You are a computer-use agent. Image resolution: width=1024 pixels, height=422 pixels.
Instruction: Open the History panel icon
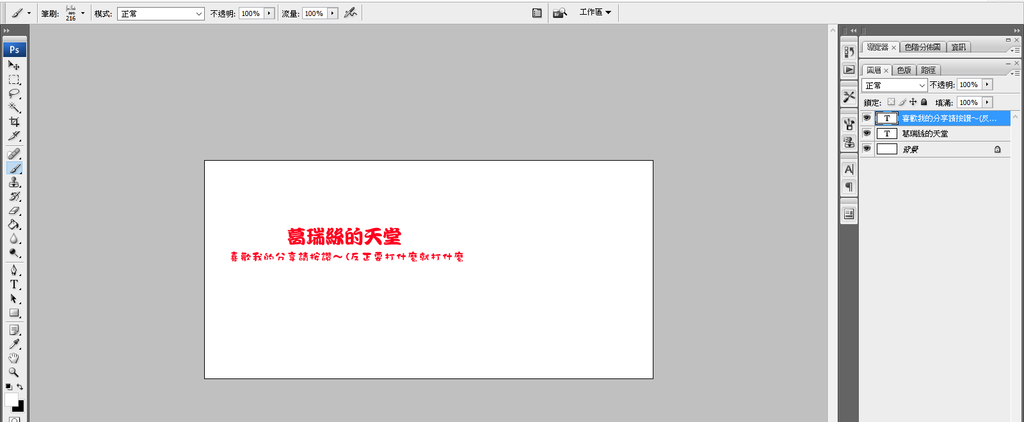tap(849, 52)
